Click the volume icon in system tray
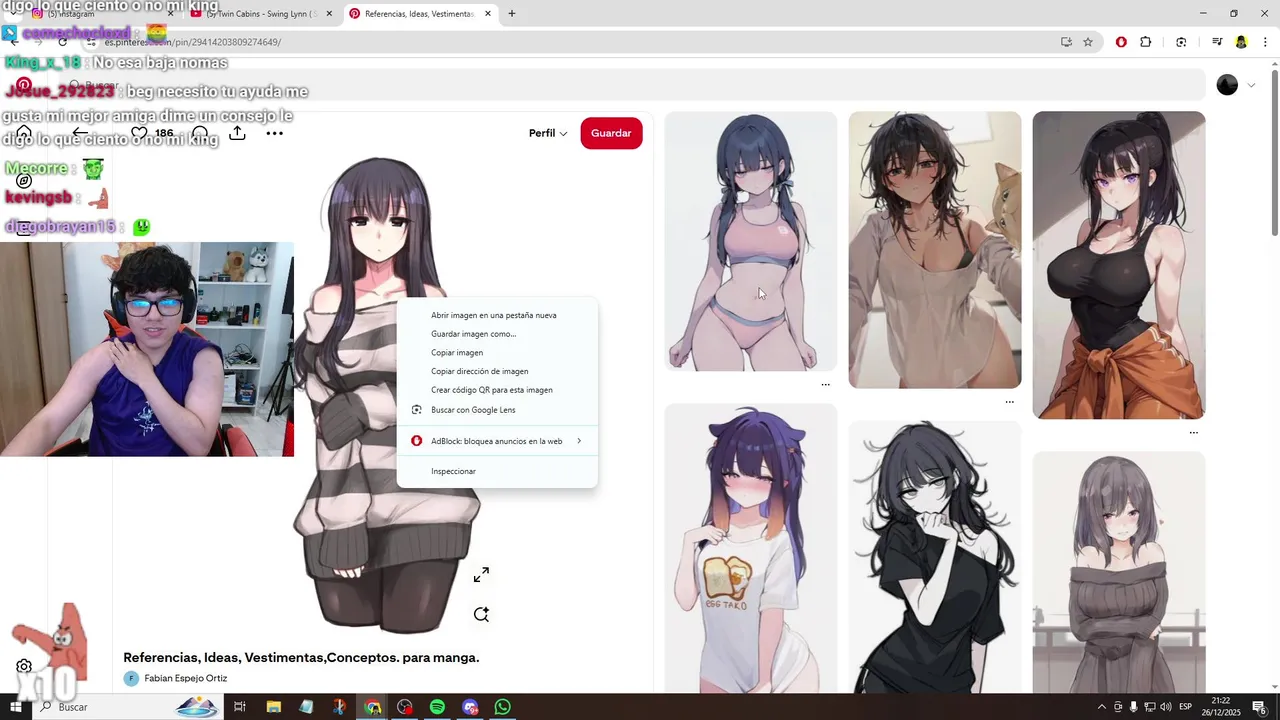The height and width of the screenshot is (720, 1280). click(x=1165, y=707)
